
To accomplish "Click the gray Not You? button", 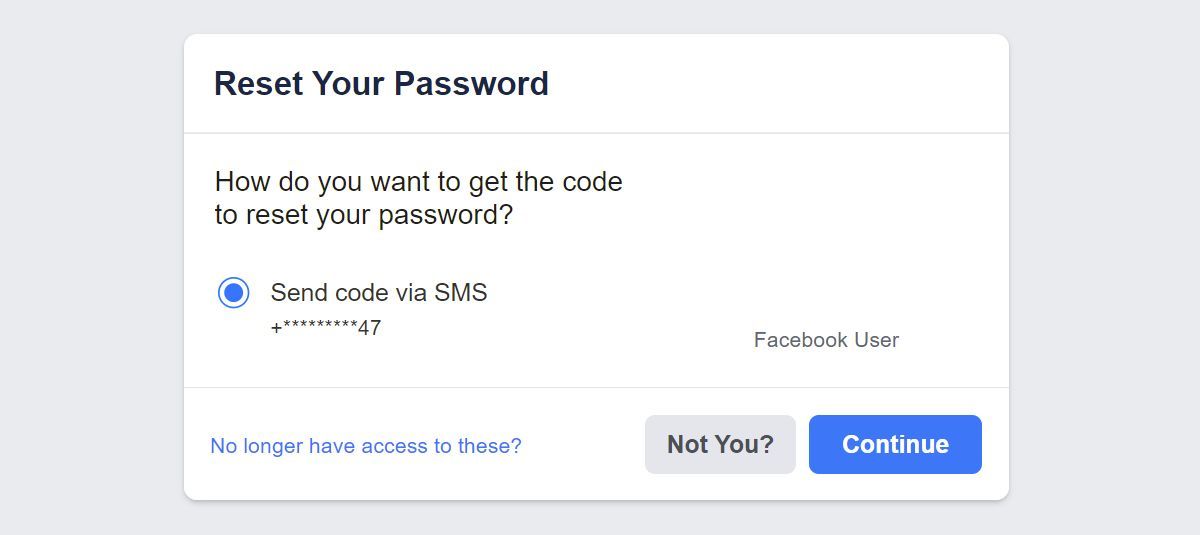I will 720,445.
